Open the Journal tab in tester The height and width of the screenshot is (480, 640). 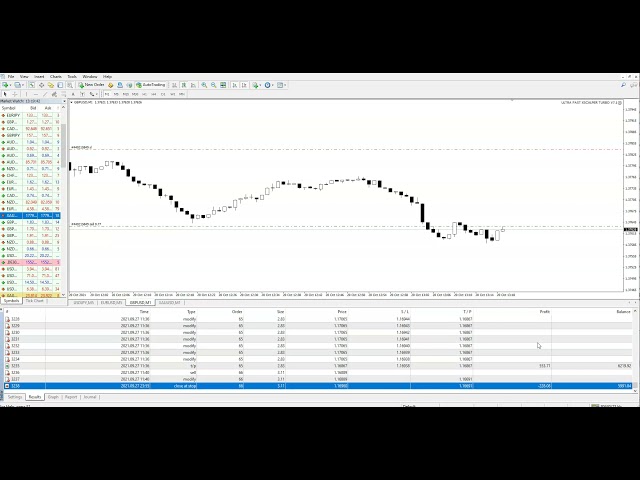tap(91, 397)
